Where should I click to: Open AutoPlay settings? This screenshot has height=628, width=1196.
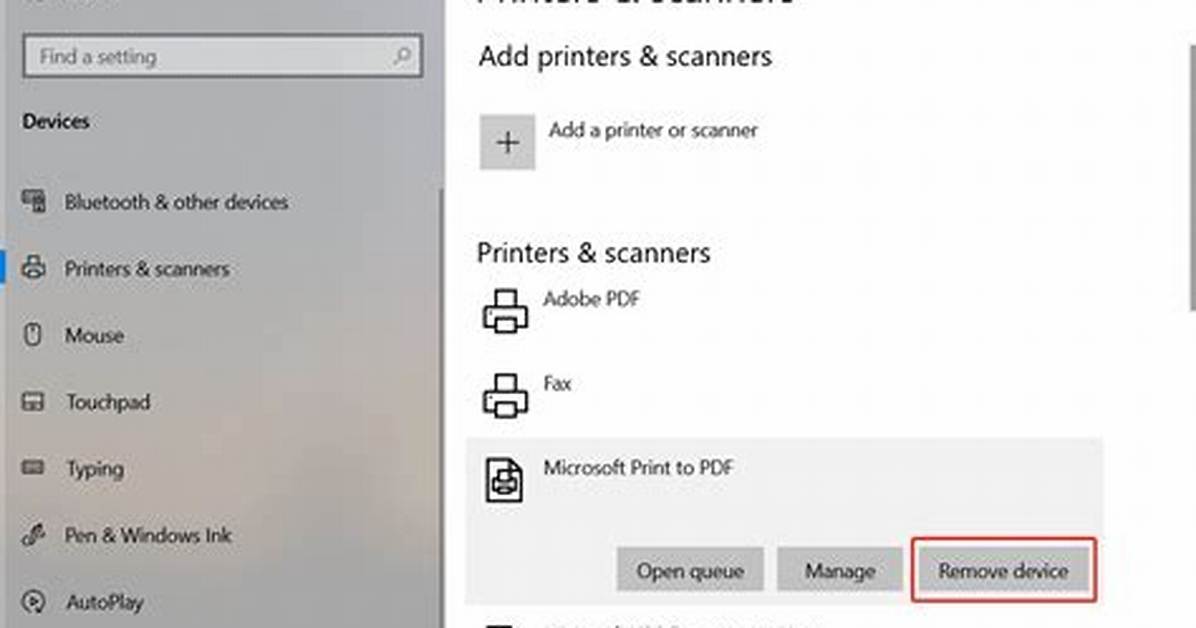click(104, 602)
